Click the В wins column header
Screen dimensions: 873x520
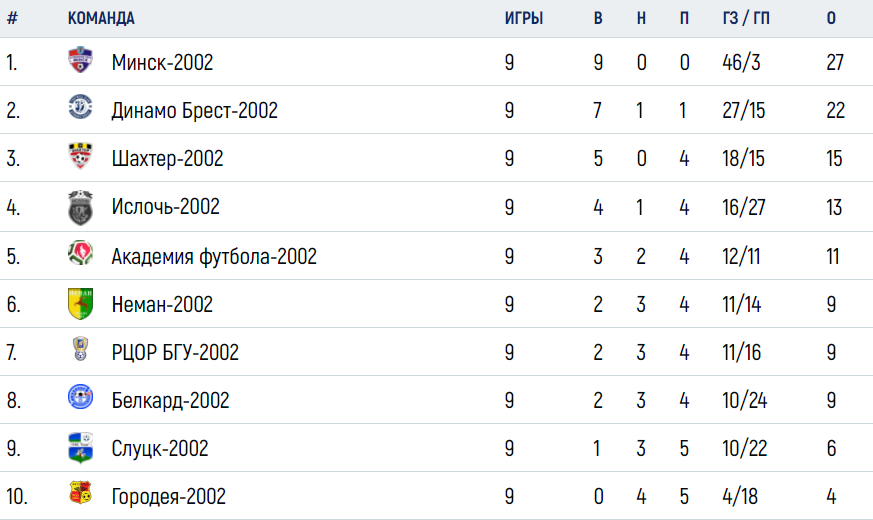(x=598, y=18)
